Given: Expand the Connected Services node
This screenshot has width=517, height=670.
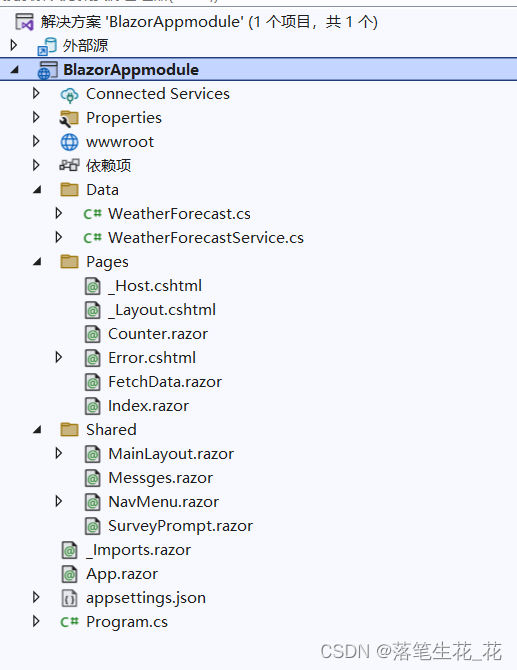Looking at the screenshot, I should click(36, 93).
